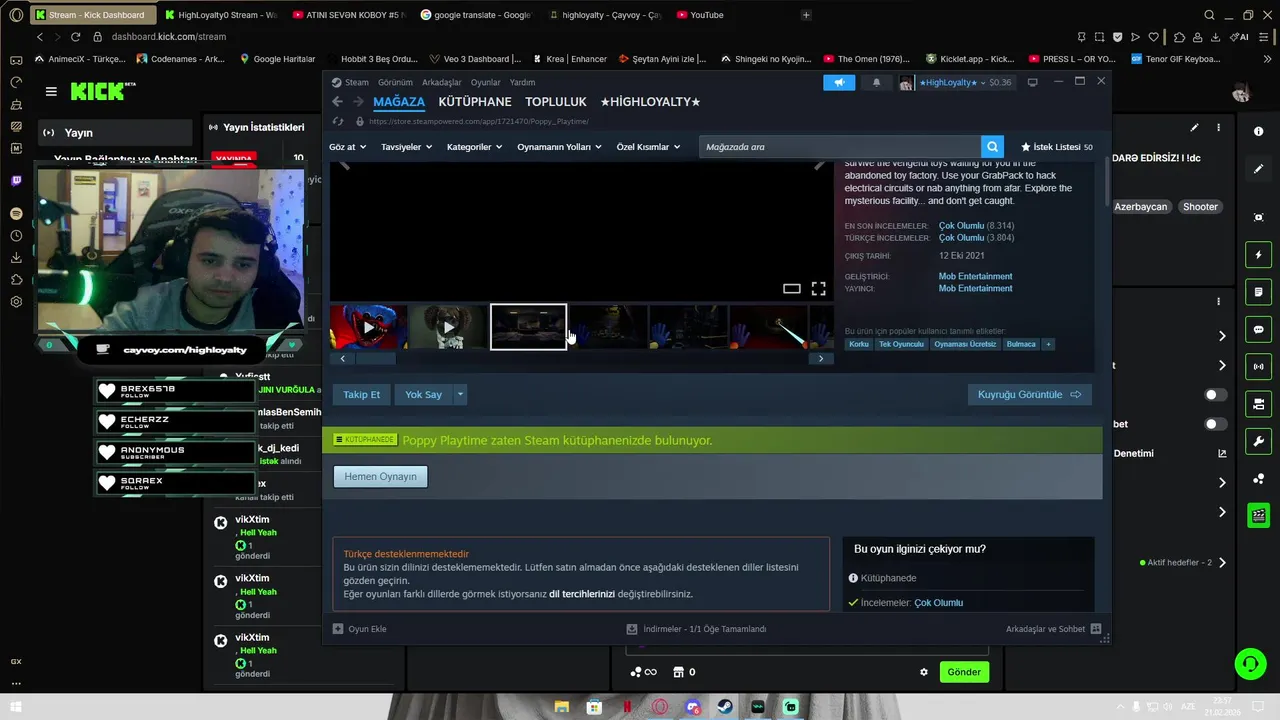The image size is (1280, 720).
Task: Expand Özel Kısımlar dropdown
Action: (648, 147)
